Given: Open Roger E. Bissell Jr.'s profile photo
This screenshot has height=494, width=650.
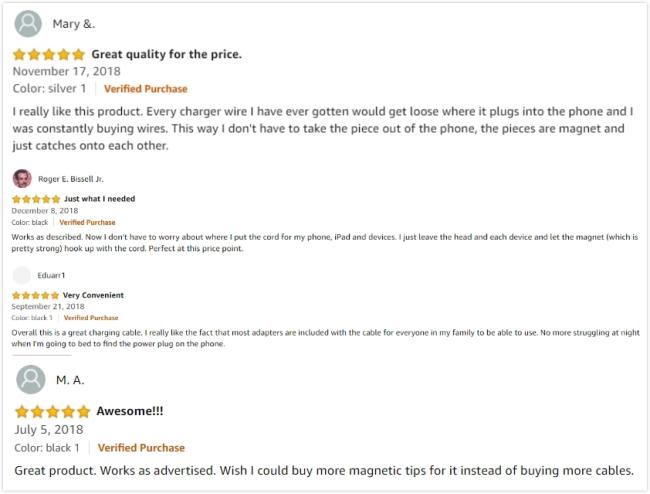Looking at the screenshot, I should [x=22, y=179].
